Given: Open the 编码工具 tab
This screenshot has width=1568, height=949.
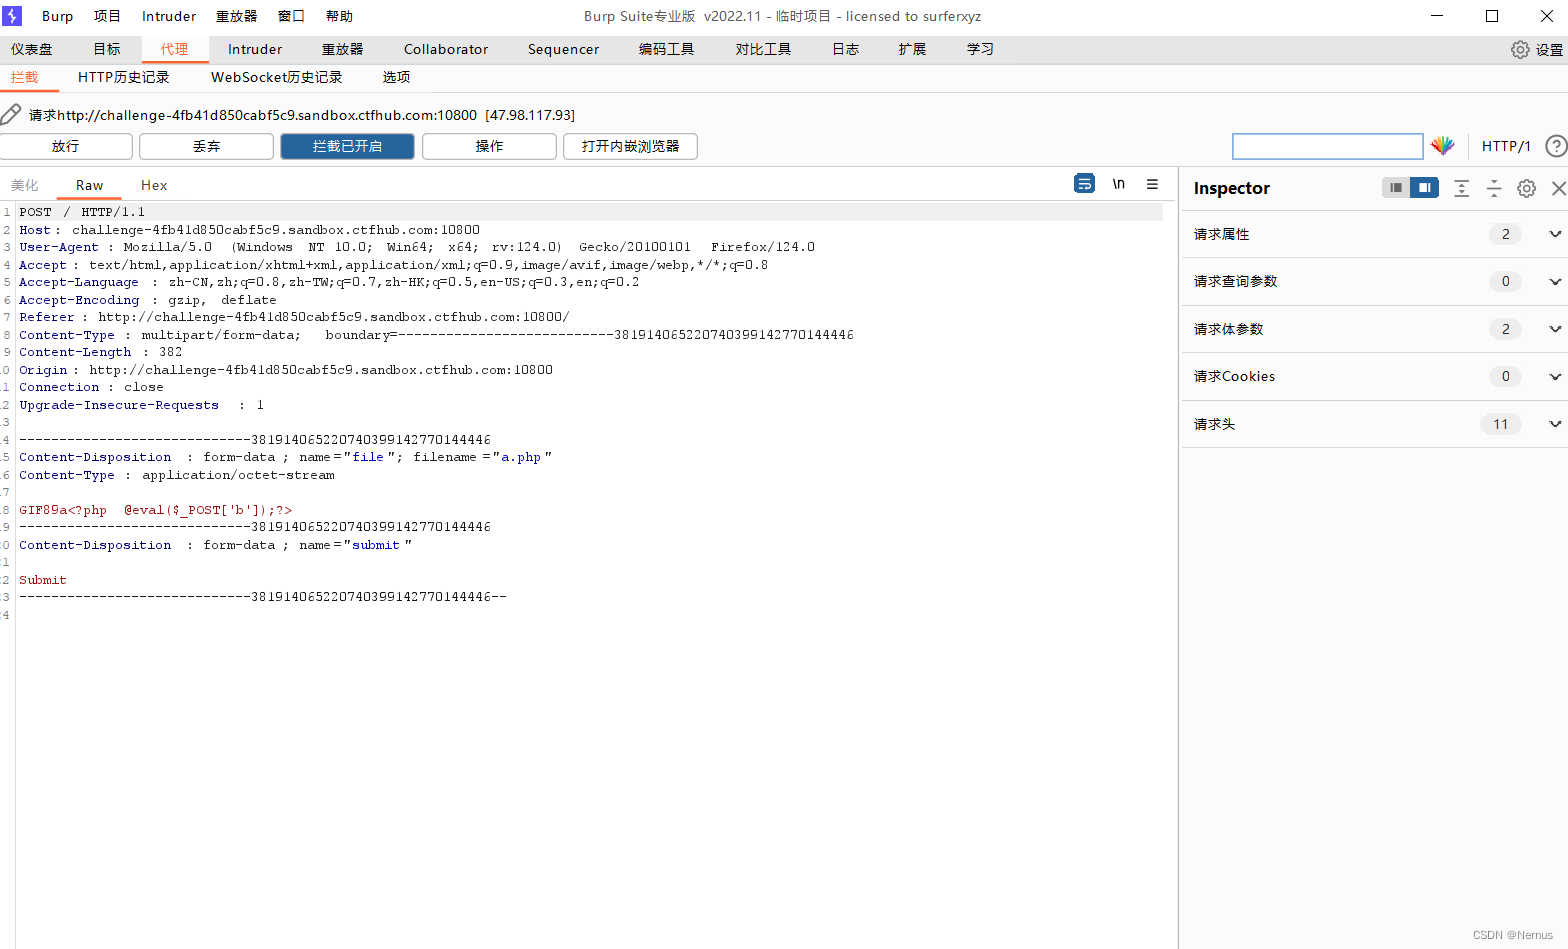Looking at the screenshot, I should pyautogui.click(x=666, y=49).
